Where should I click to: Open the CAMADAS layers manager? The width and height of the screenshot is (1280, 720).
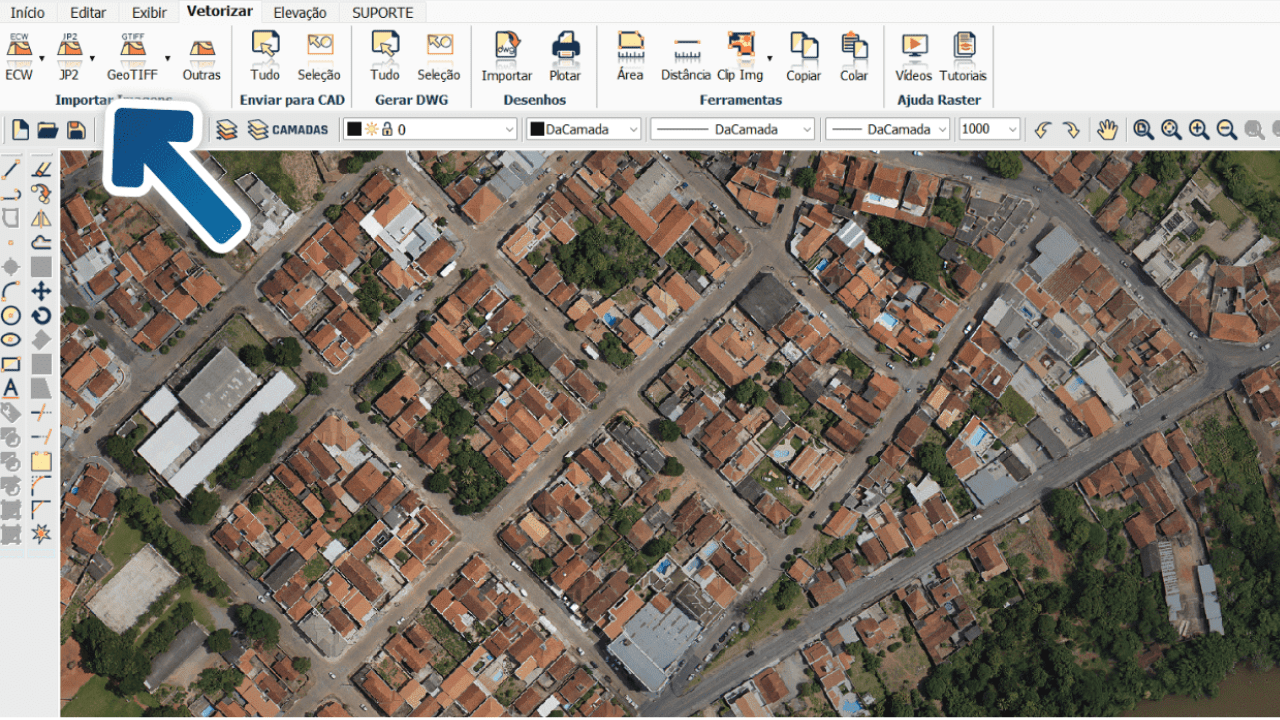[288, 129]
